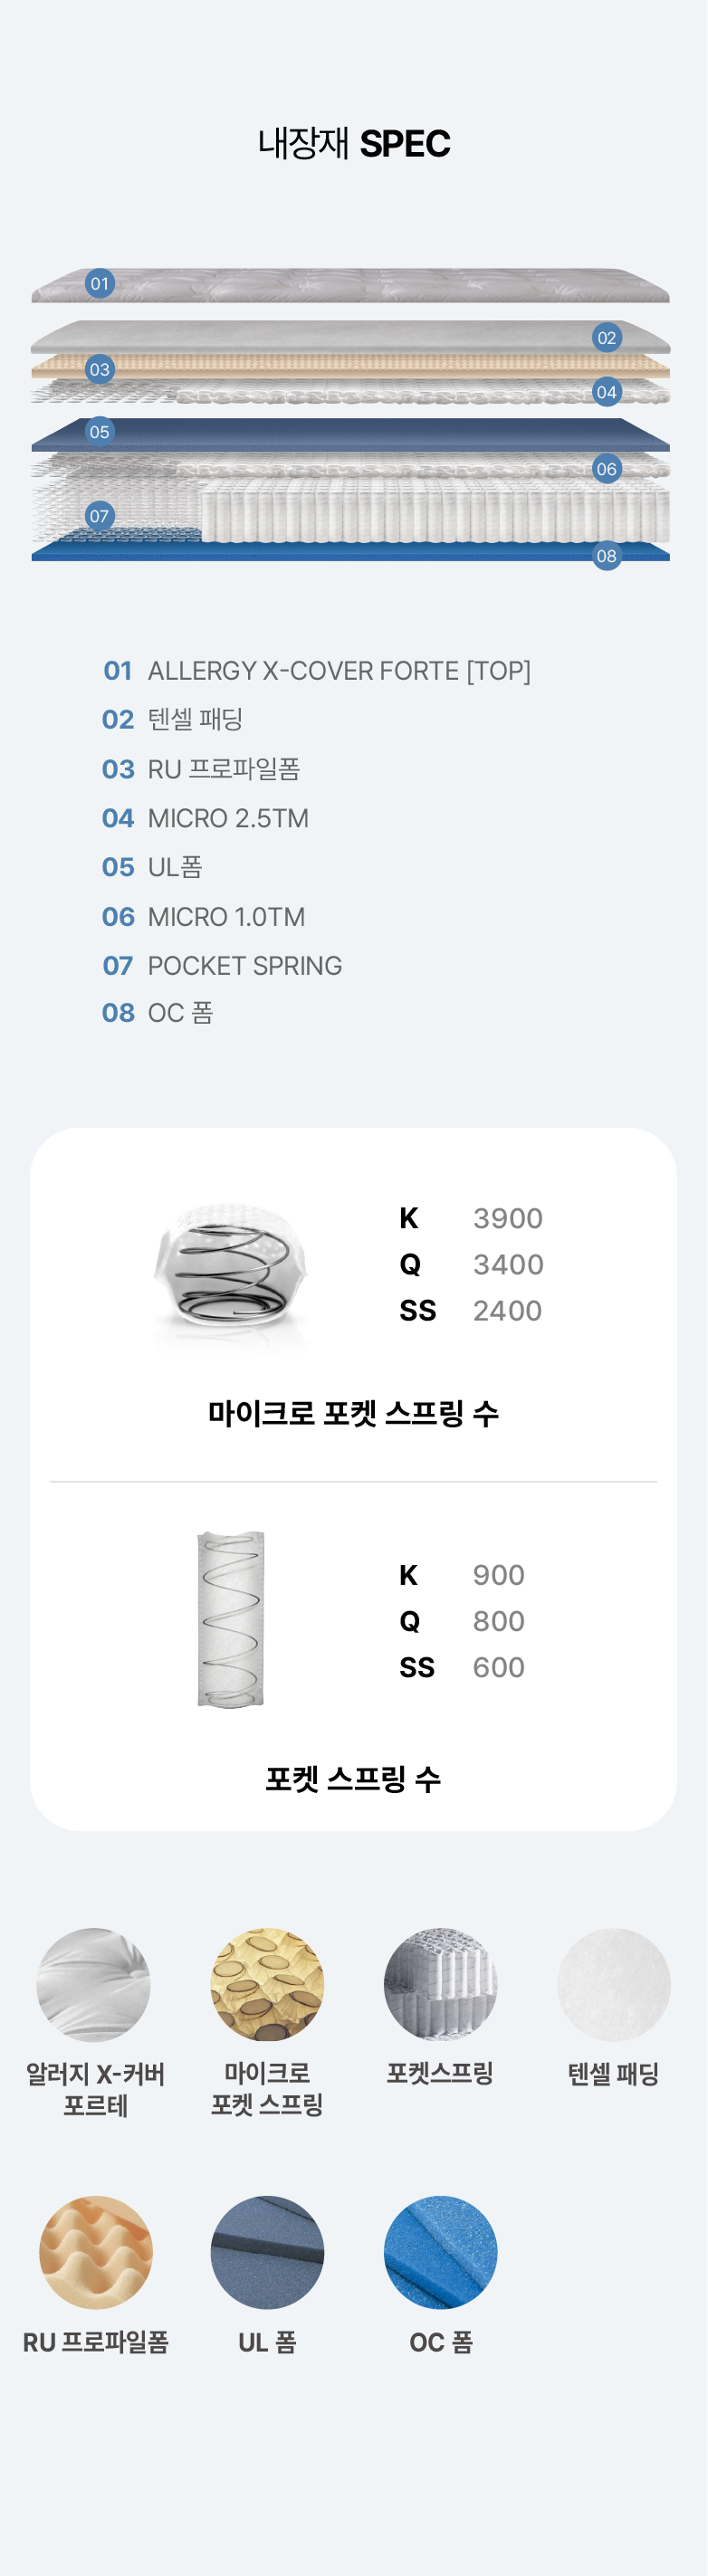
Task: Click the 마이크로 포켓 스프링 circle thumbnail
Action: (x=267, y=1984)
